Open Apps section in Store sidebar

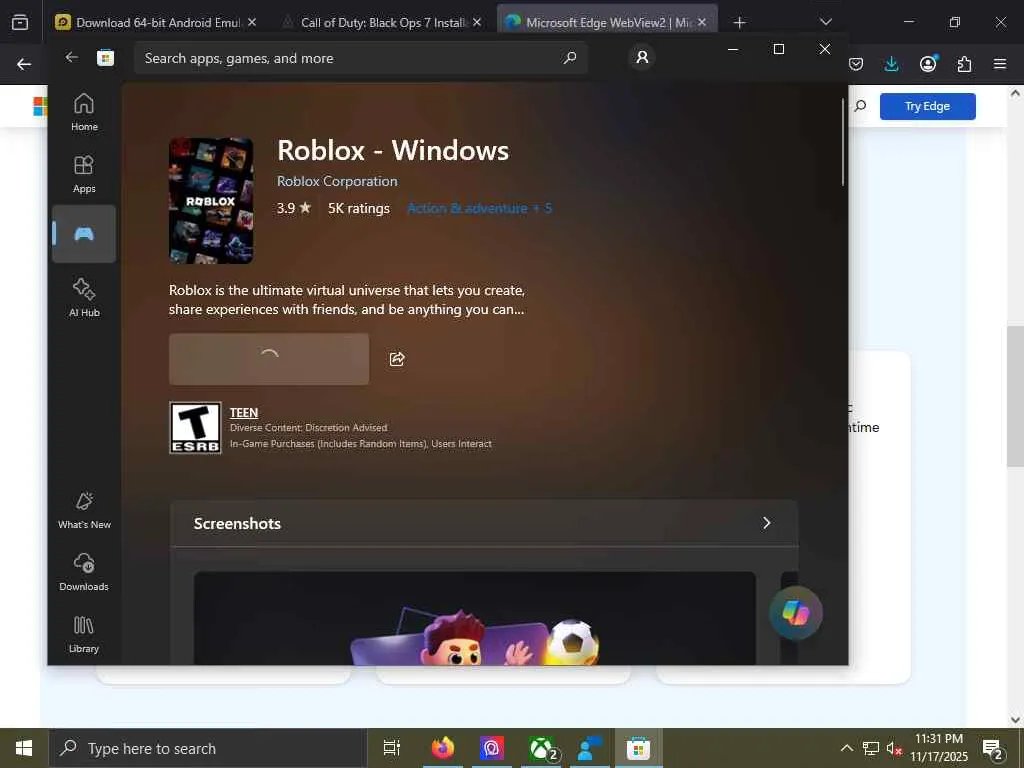84,174
